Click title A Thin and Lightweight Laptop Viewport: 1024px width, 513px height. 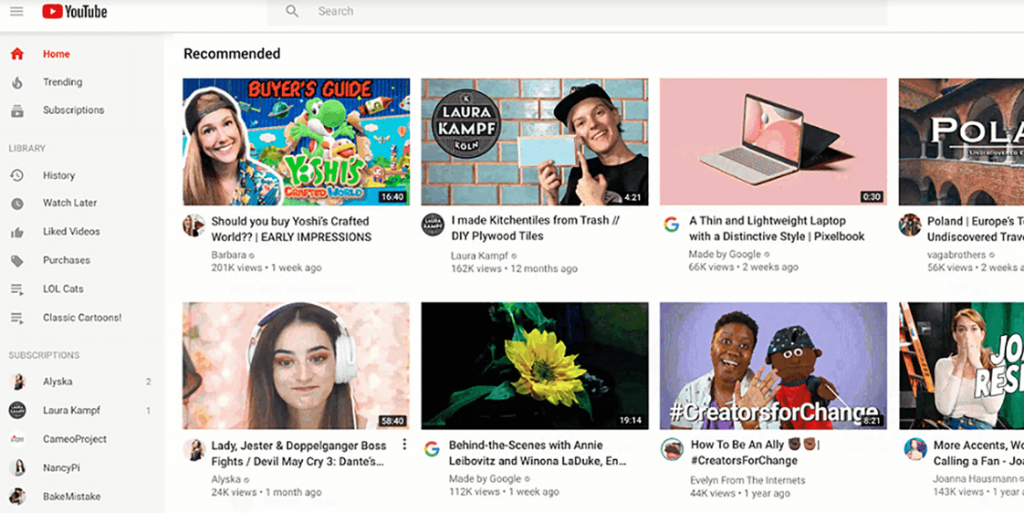[x=776, y=228]
